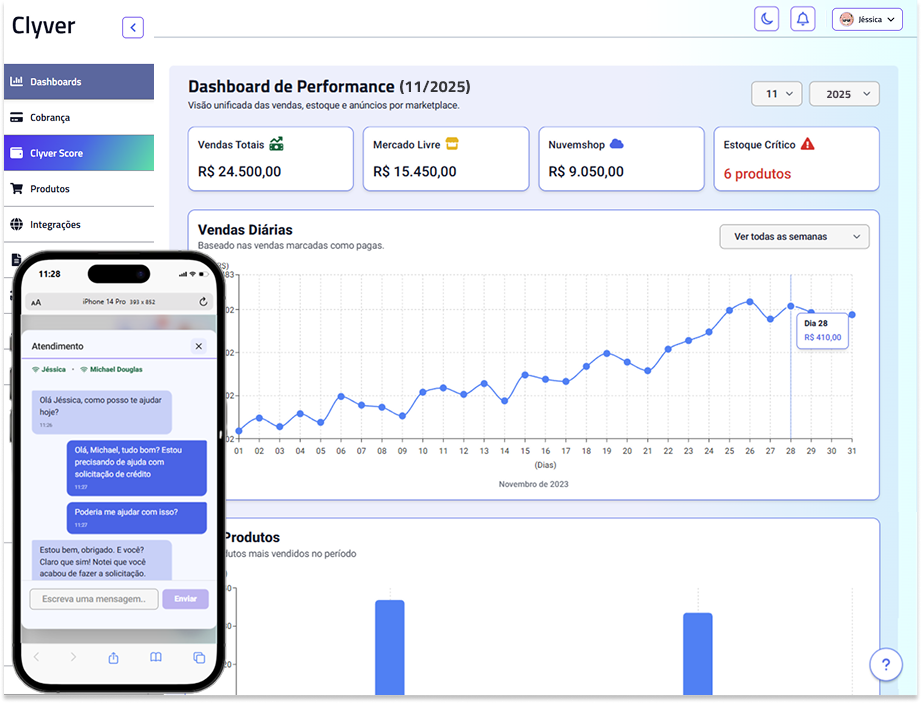Viewport: 922px width, 704px height.
Task: Tap the share icon in phone toolbar
Action: pos(113,657)
